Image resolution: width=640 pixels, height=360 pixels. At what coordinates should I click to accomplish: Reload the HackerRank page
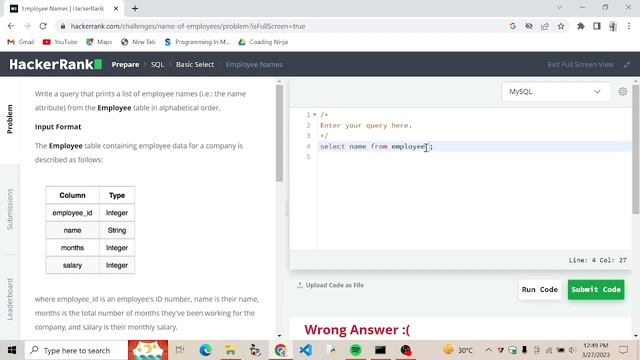pyautogui.click(x=43, y=26)
